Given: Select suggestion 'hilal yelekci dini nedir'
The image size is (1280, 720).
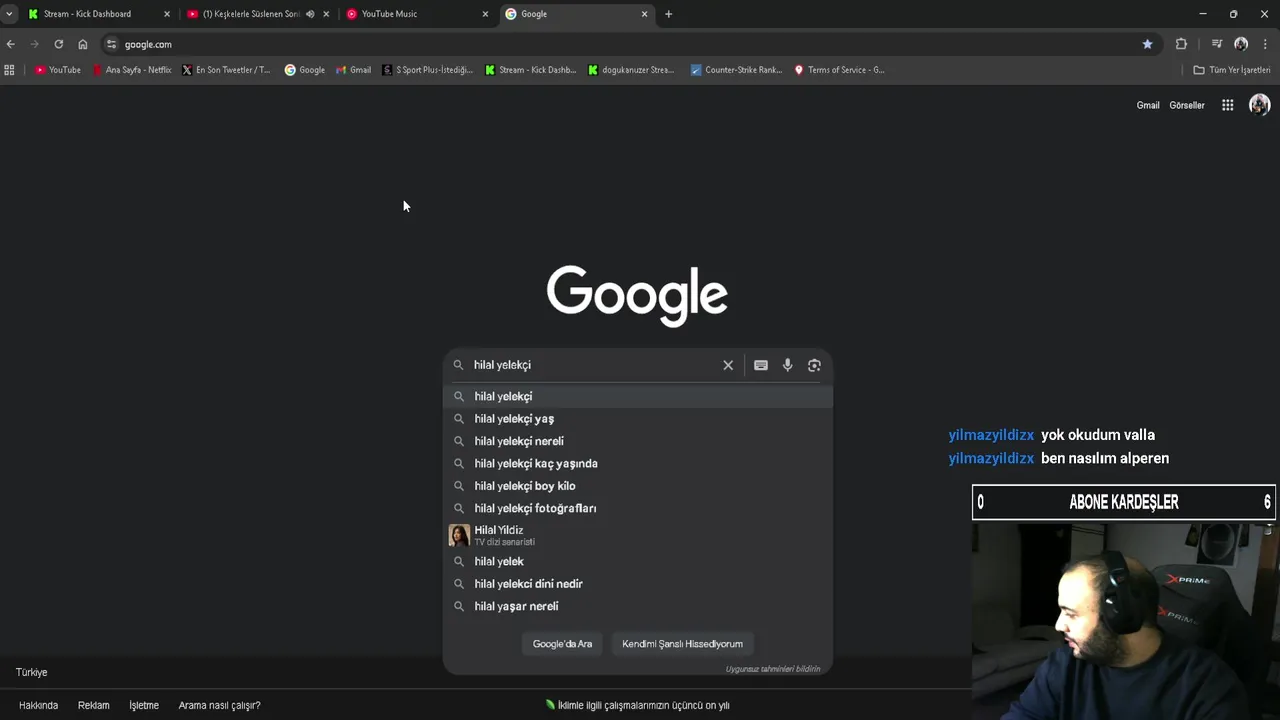Looking at the screenshot, I should coord(637,584).
